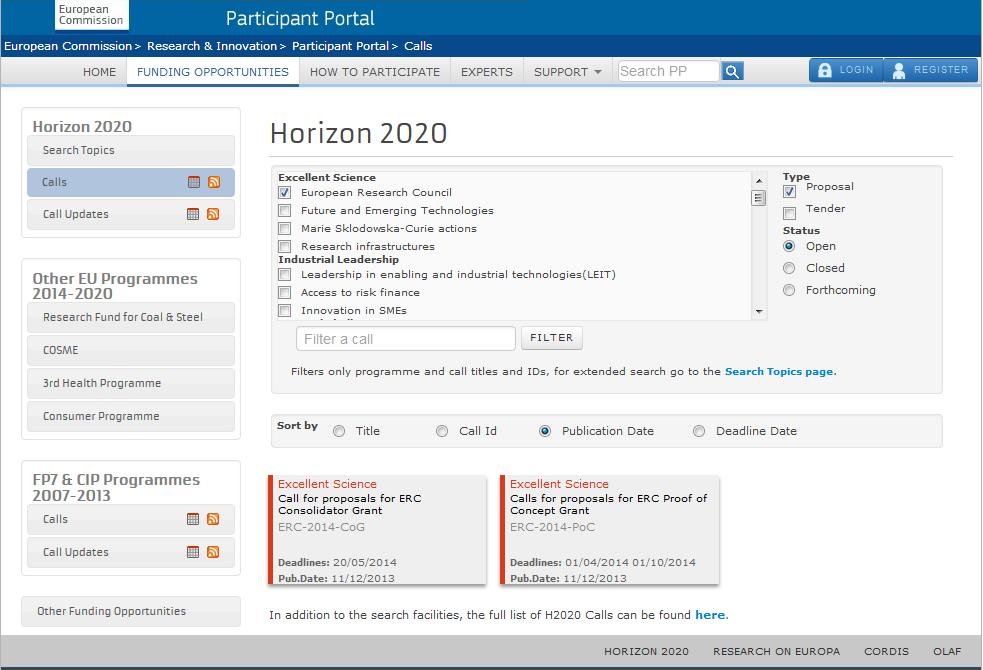The image size is (983, 670).
Task: Click the search magnifier icon
Action: pos(732,71)
